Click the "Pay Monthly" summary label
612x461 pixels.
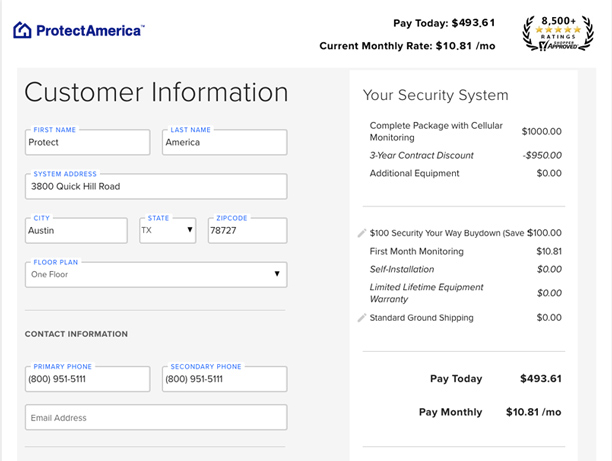click(x=450, y=412)
